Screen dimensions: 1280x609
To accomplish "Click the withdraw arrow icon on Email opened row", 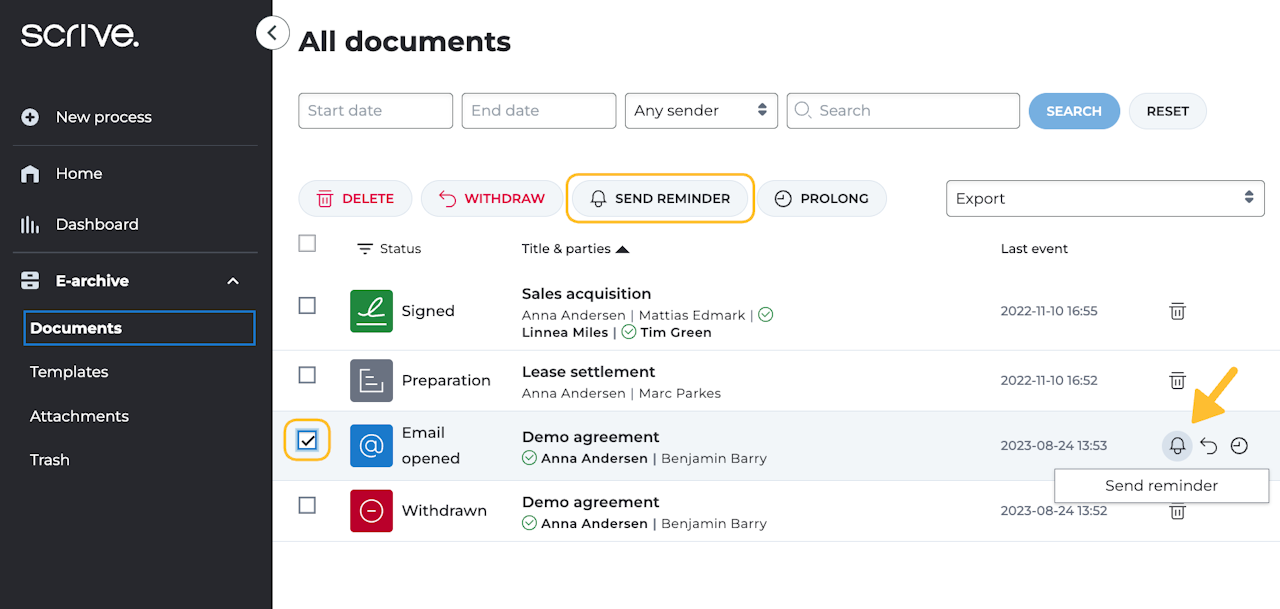I will (1208, 446).
